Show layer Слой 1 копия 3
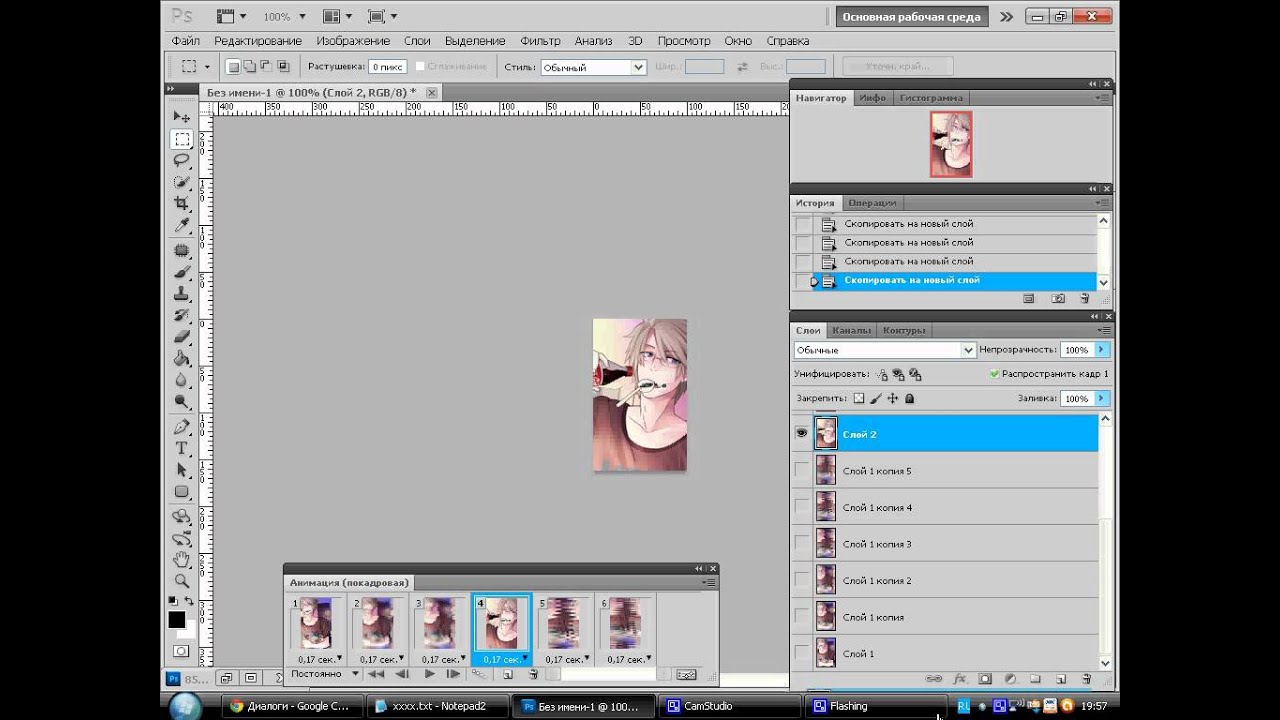The height and width of the screenshot is (720, 1280). click(802, 543)
